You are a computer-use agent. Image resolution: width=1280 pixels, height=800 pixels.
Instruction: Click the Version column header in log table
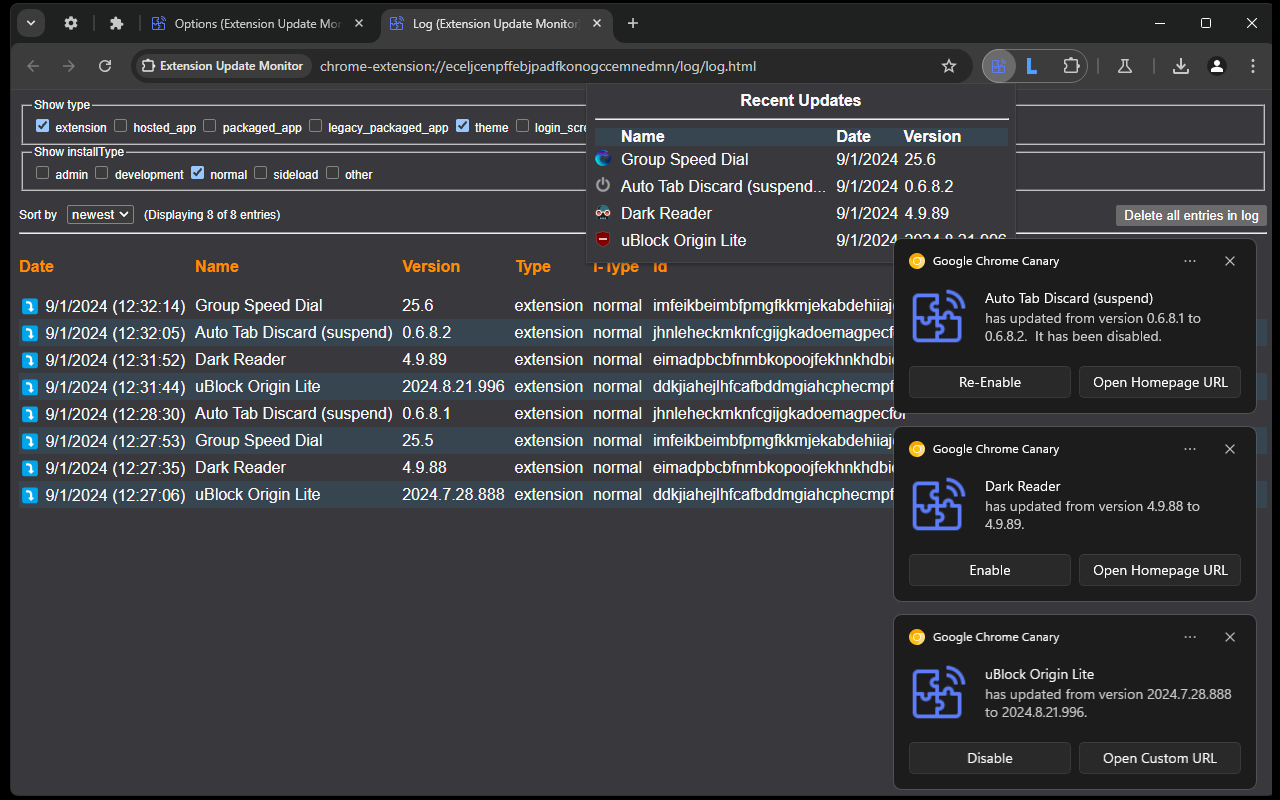pyautogui.click(x=431, y=266)
